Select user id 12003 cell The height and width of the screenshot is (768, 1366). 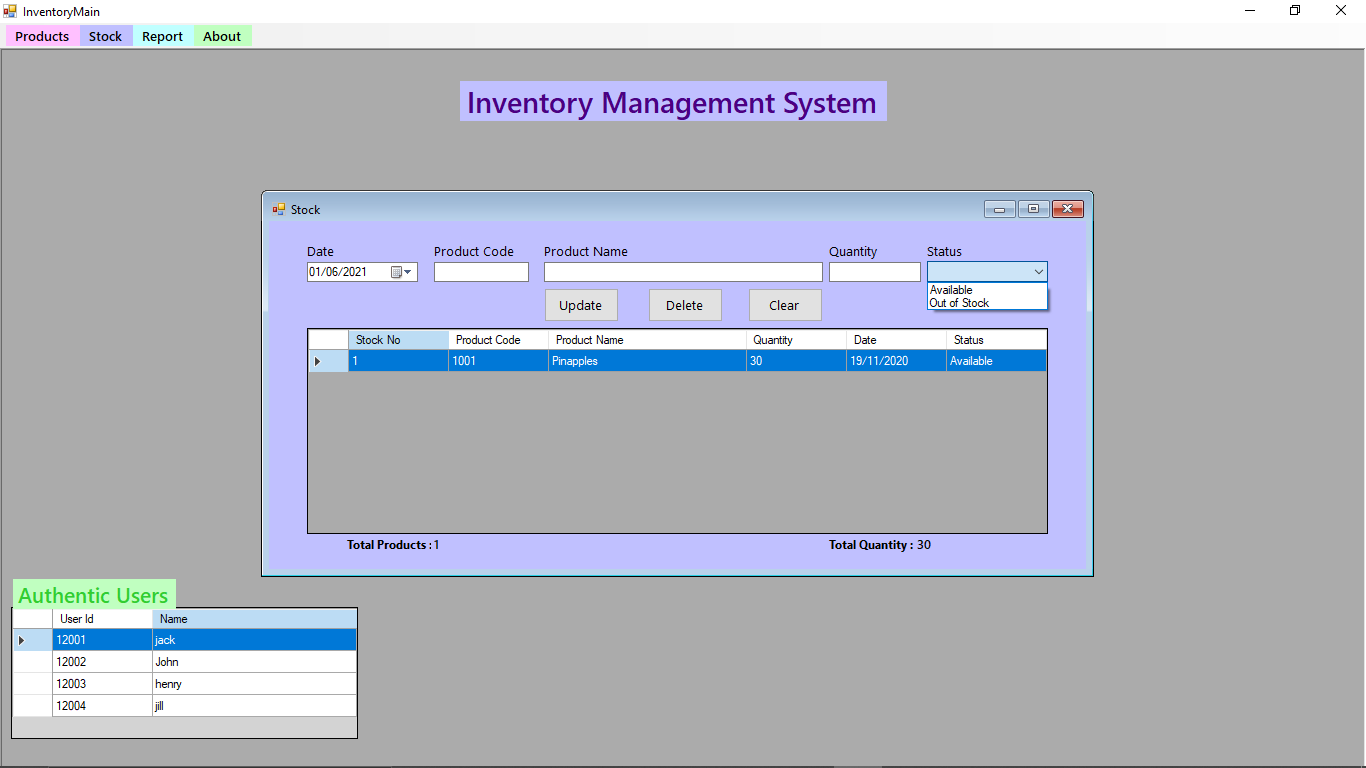[x=102, y=684]
